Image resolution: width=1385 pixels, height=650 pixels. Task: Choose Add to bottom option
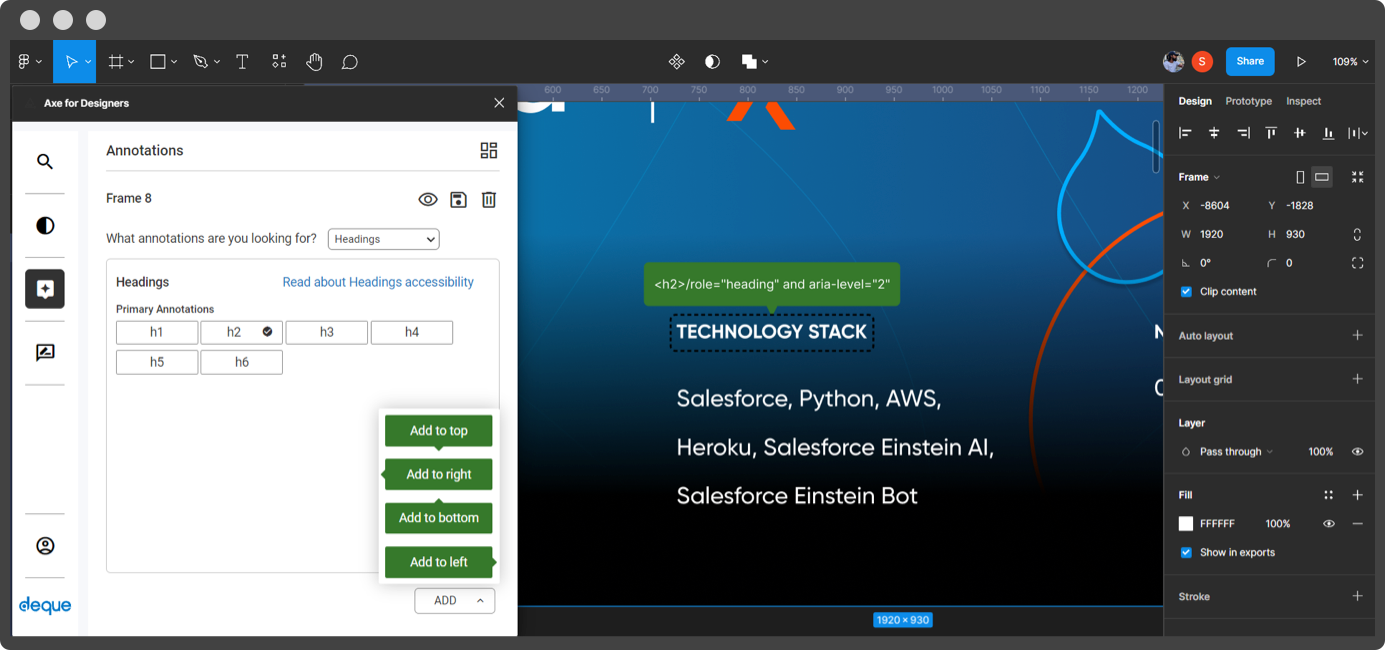point(439,518)
